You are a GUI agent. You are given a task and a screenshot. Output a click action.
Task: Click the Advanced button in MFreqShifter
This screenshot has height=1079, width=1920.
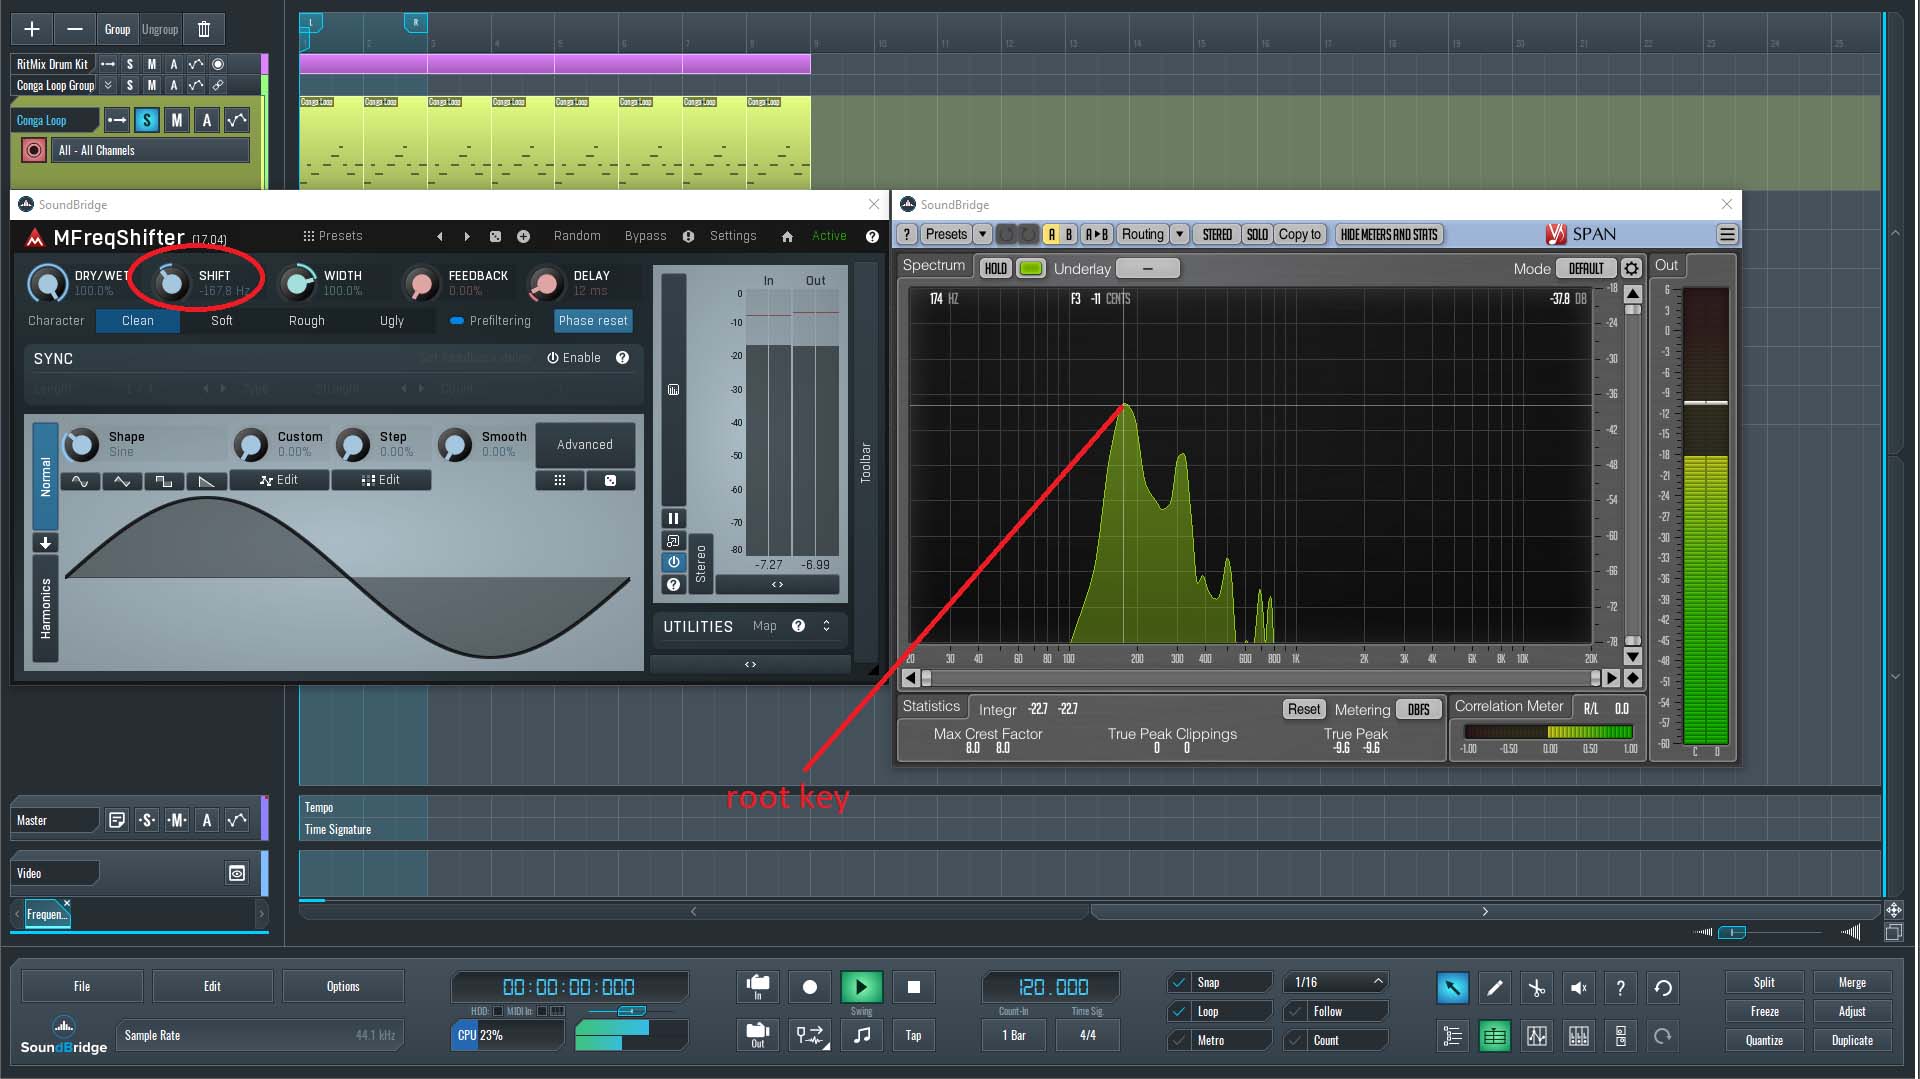tap(585, 445)
